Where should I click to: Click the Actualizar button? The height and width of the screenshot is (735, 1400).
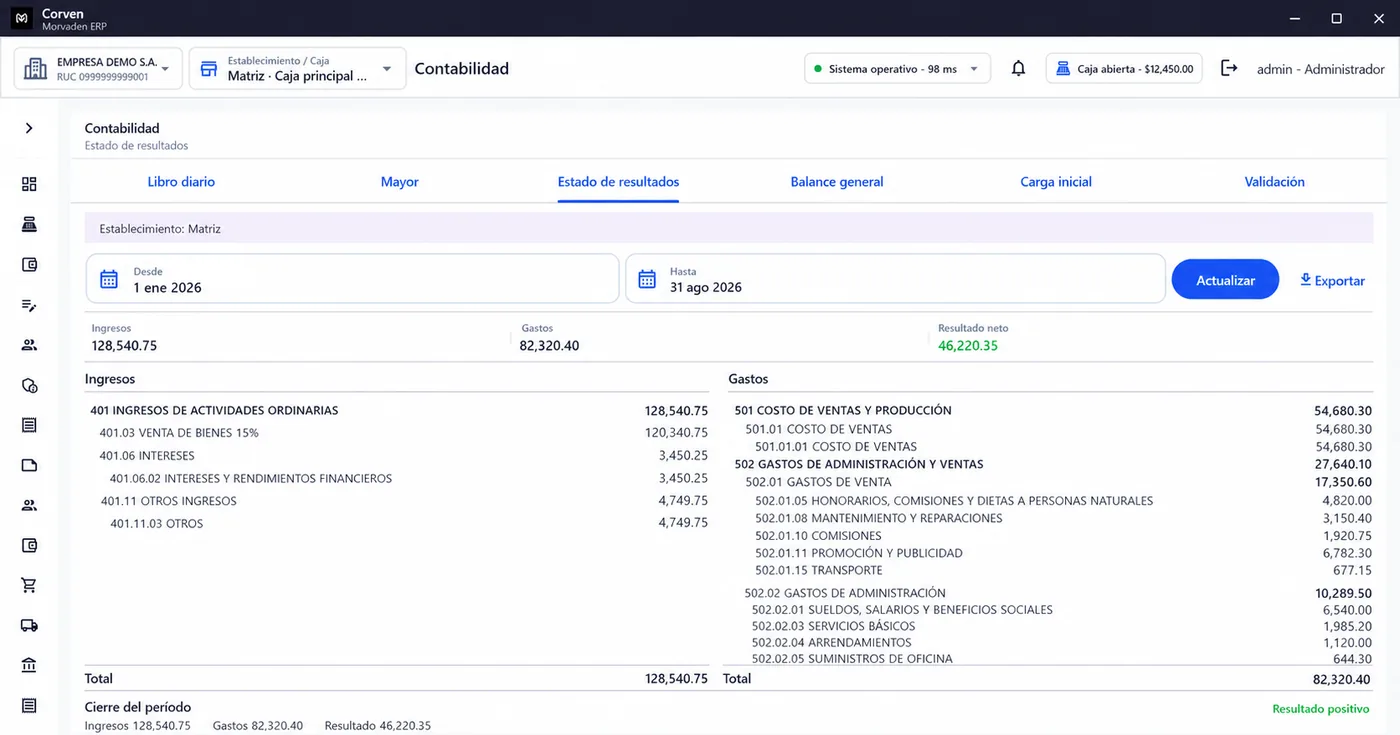(x=1225, y=280)
